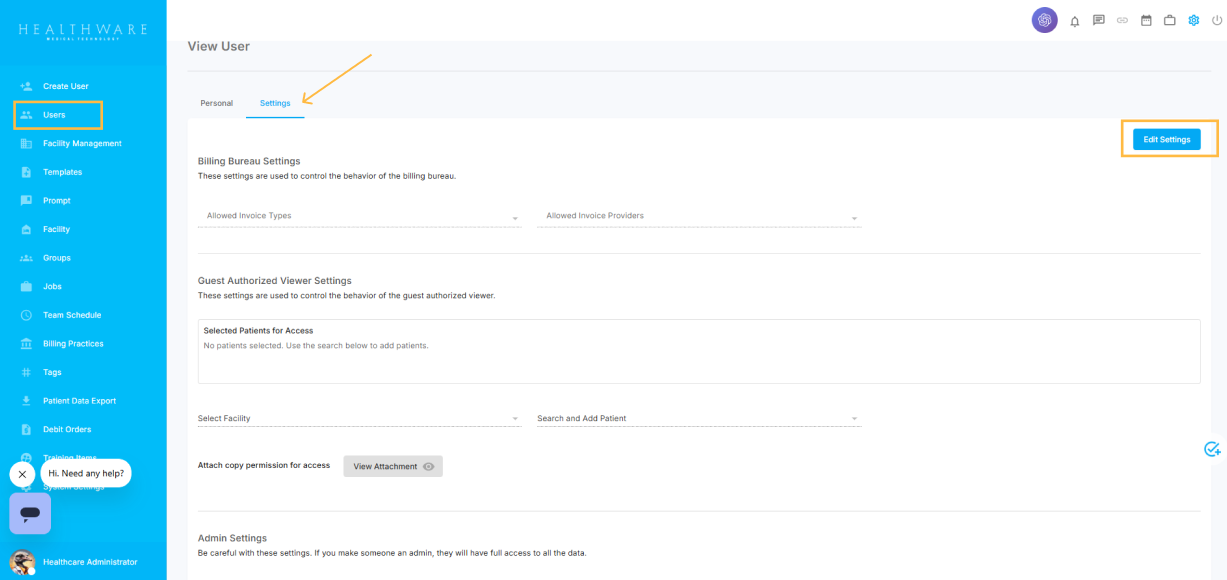Expand the Allowed Invoice Types dropdown

point(359,216)
